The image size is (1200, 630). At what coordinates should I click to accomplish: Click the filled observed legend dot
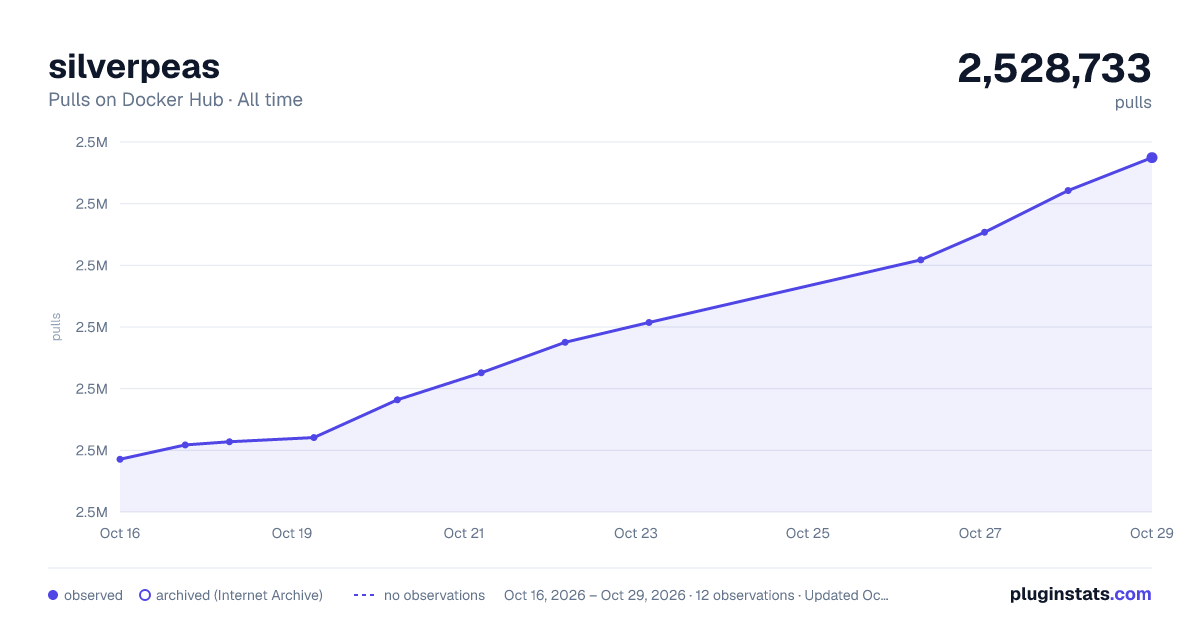(x=53, y=595)
